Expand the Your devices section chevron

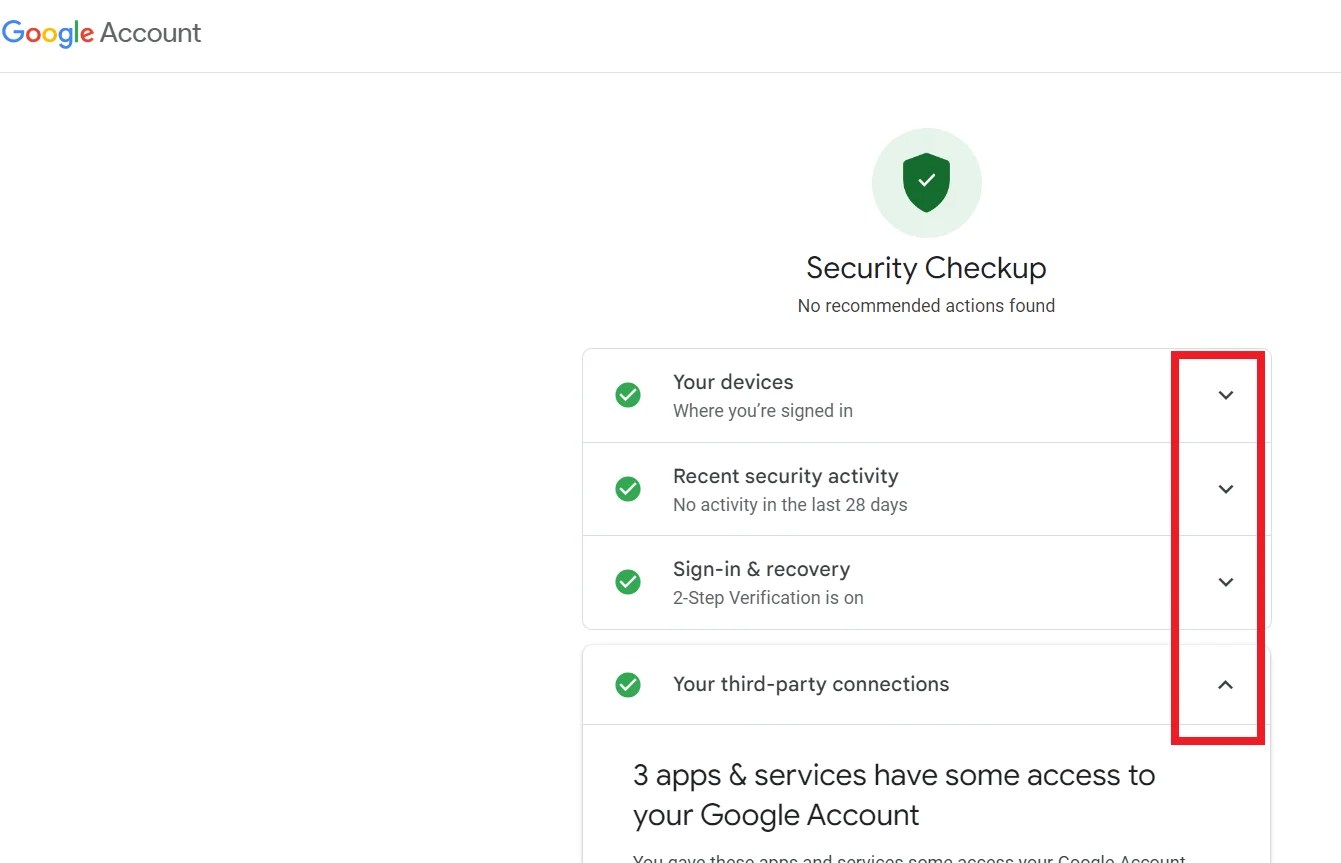pos(1225,395)
